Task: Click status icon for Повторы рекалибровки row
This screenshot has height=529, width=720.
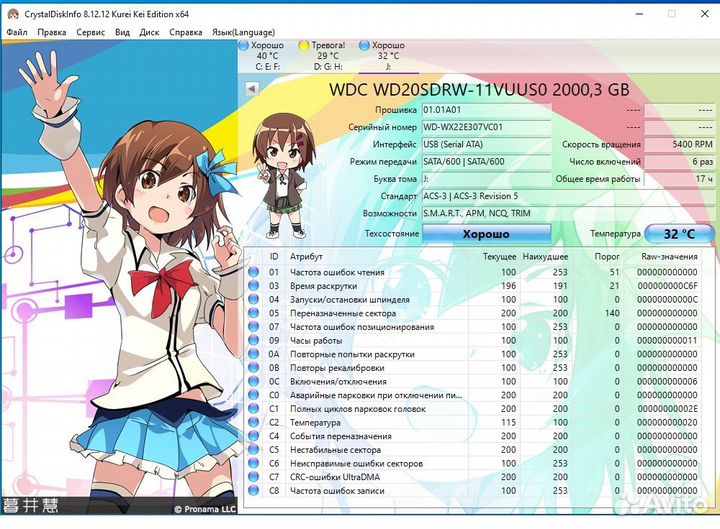Action: [x=253, y=368]
